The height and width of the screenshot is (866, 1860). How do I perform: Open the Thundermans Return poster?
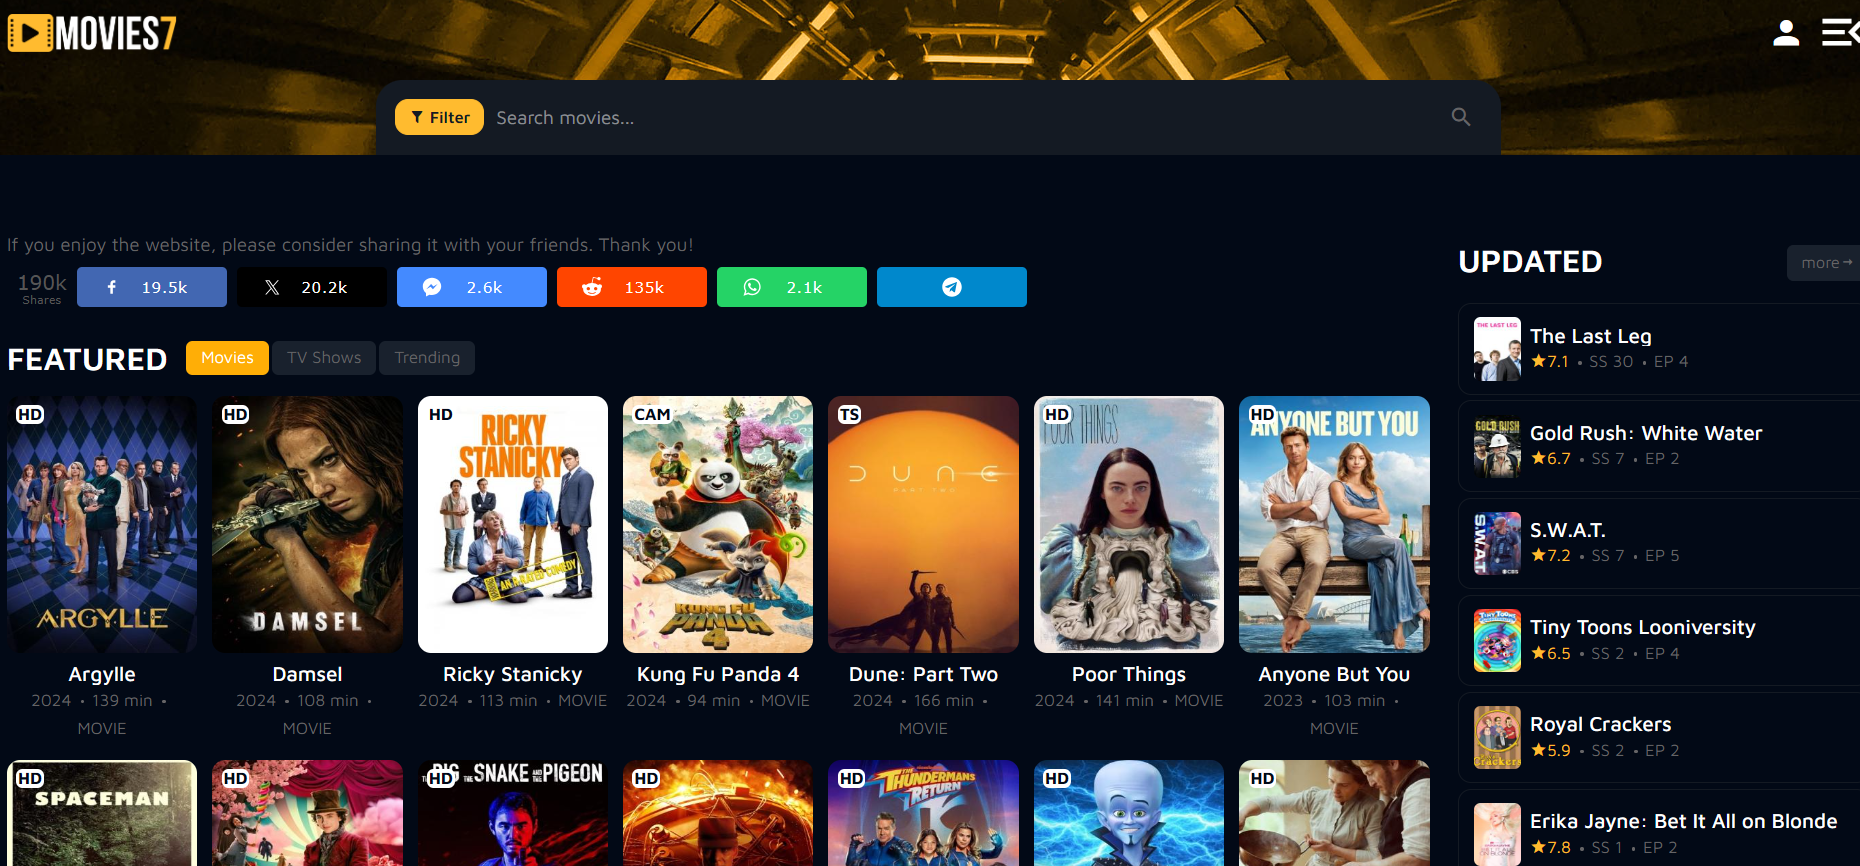(x=923, y=813)
